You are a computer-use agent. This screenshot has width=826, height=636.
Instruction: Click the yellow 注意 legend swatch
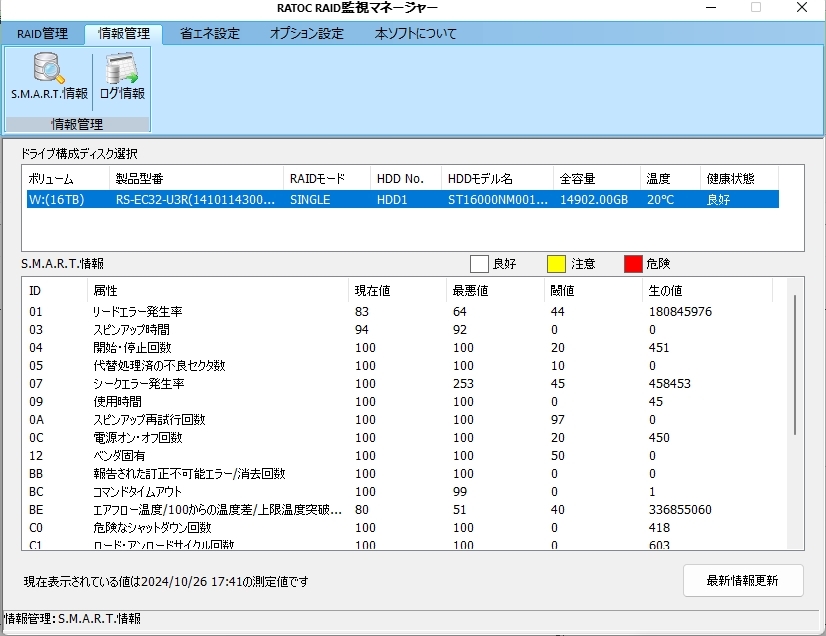click(x=556, y=264)
